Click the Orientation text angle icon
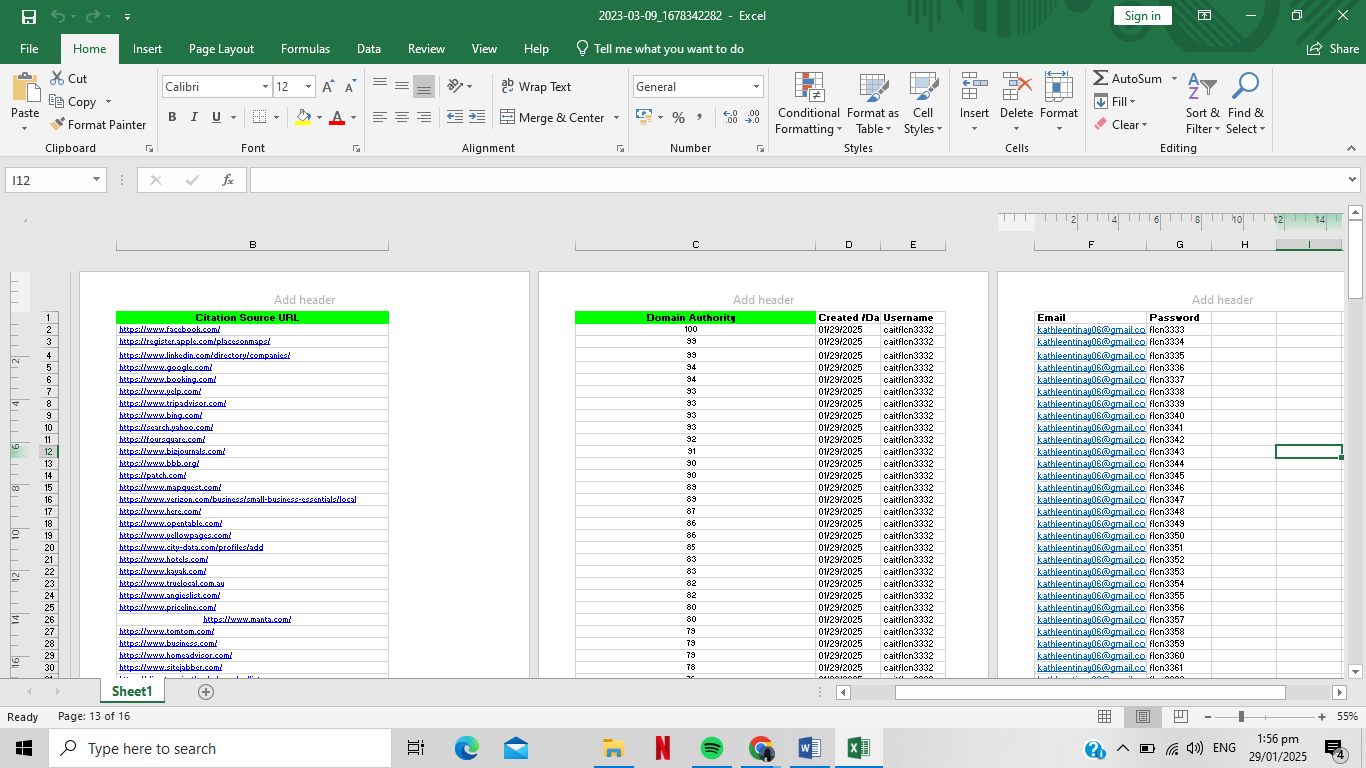 455,87
